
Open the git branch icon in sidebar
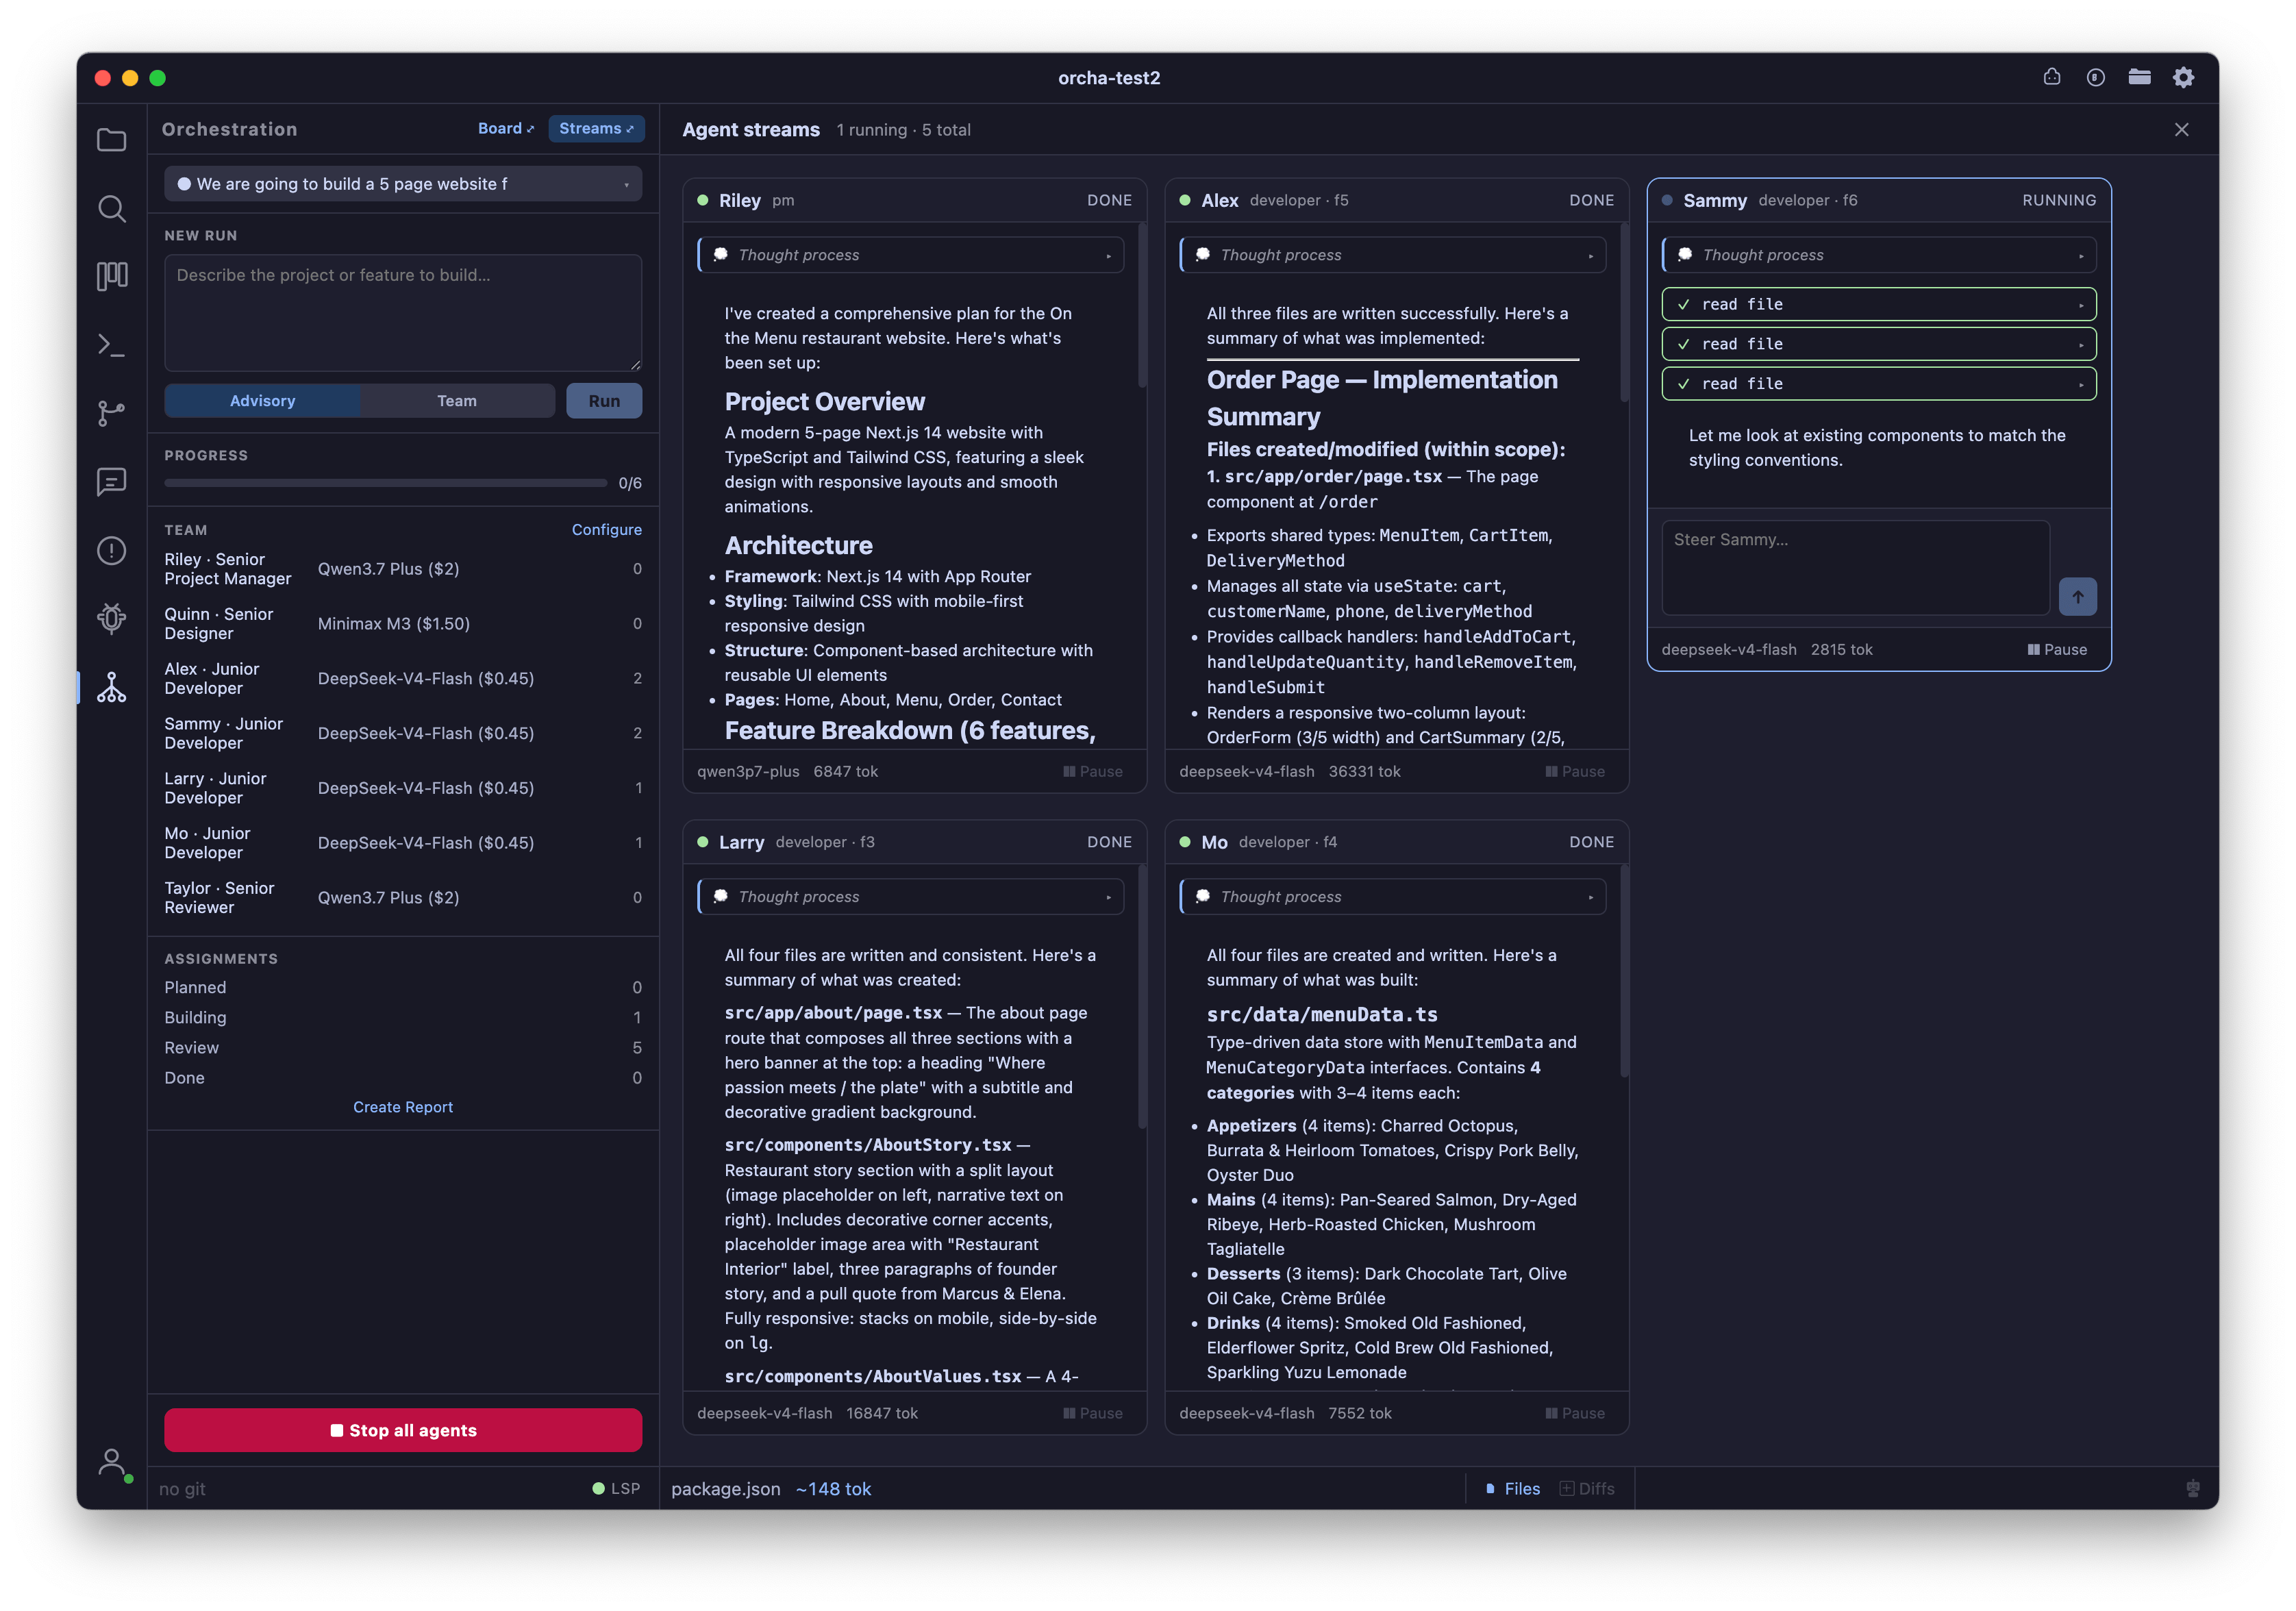point(111,413)
